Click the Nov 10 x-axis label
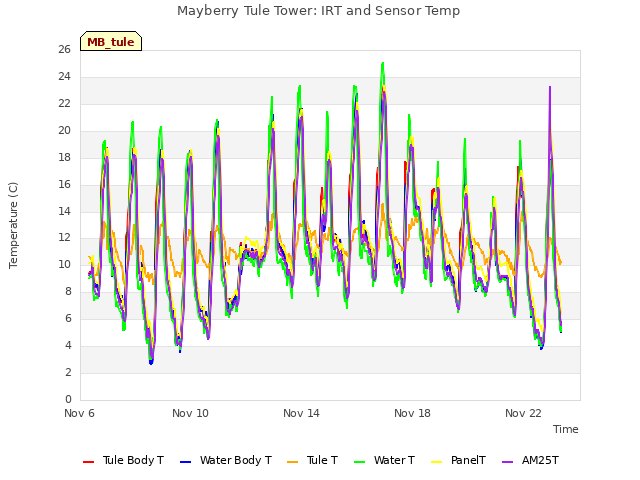 [x=190, y=413]
